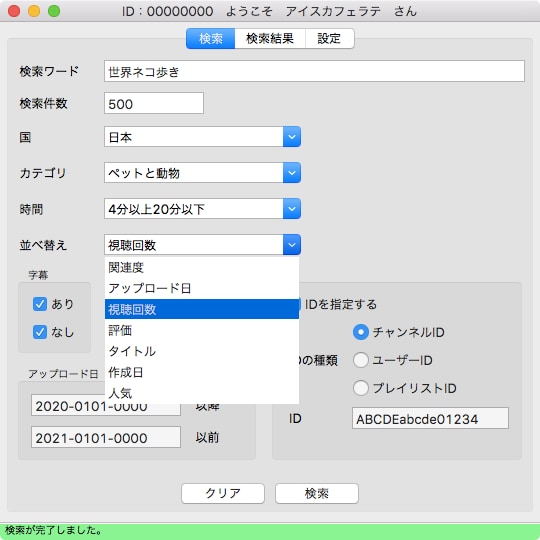Image resolution: width=540 pixels, height=540 pixels.
Task: Uncheck the 字幕 なし checkbox
Action: [40, 332]
